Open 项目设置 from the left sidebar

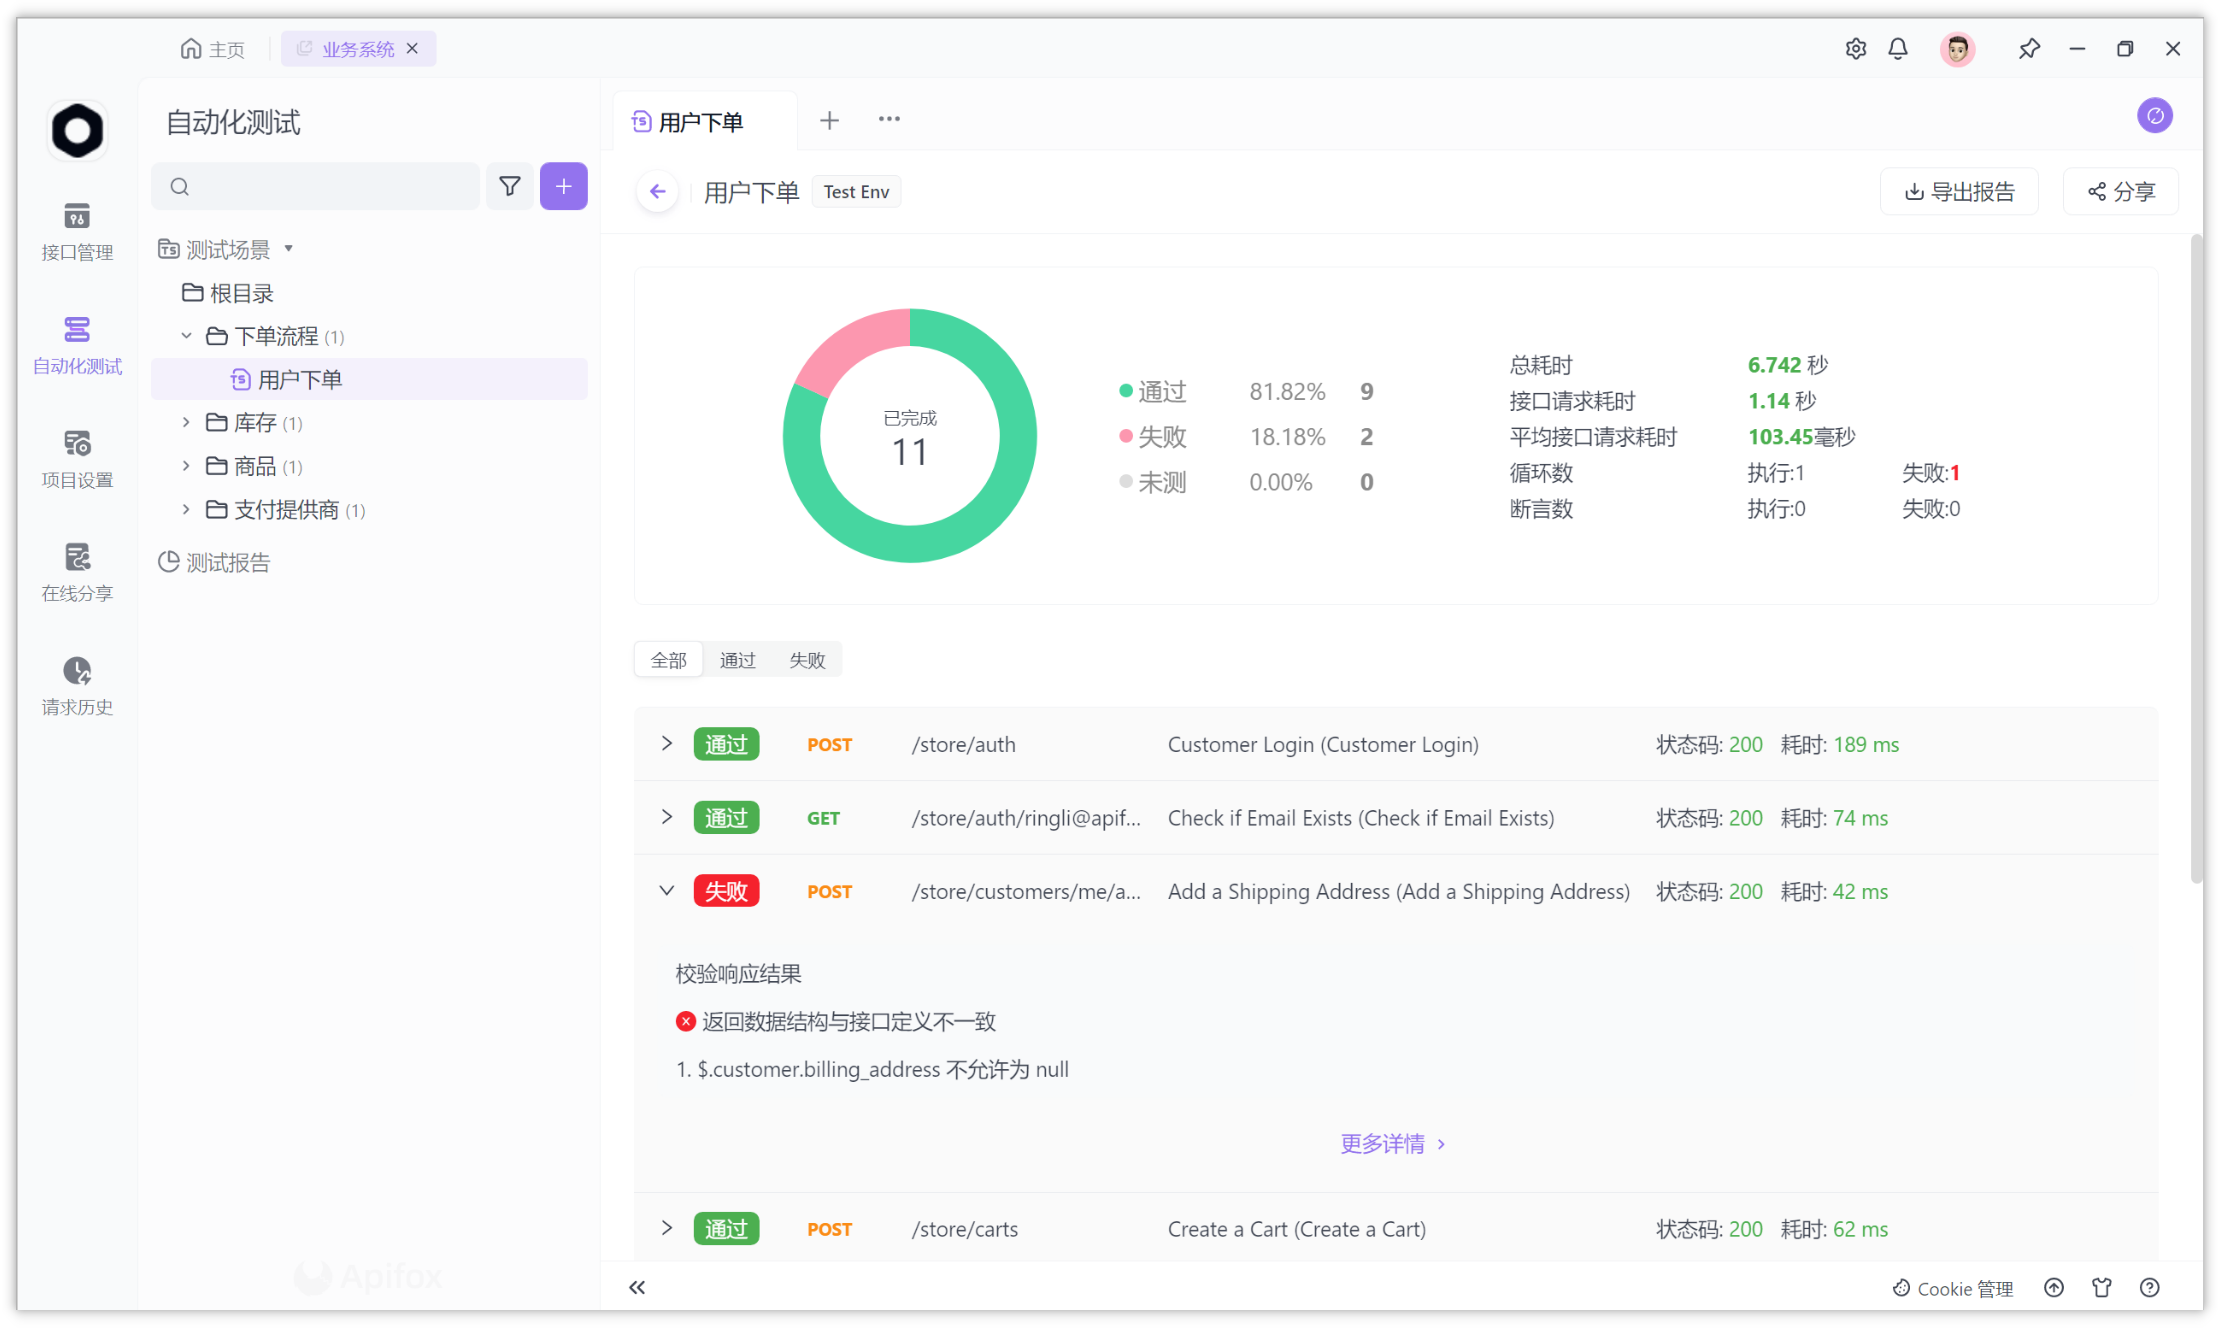(x=76, y=458)
